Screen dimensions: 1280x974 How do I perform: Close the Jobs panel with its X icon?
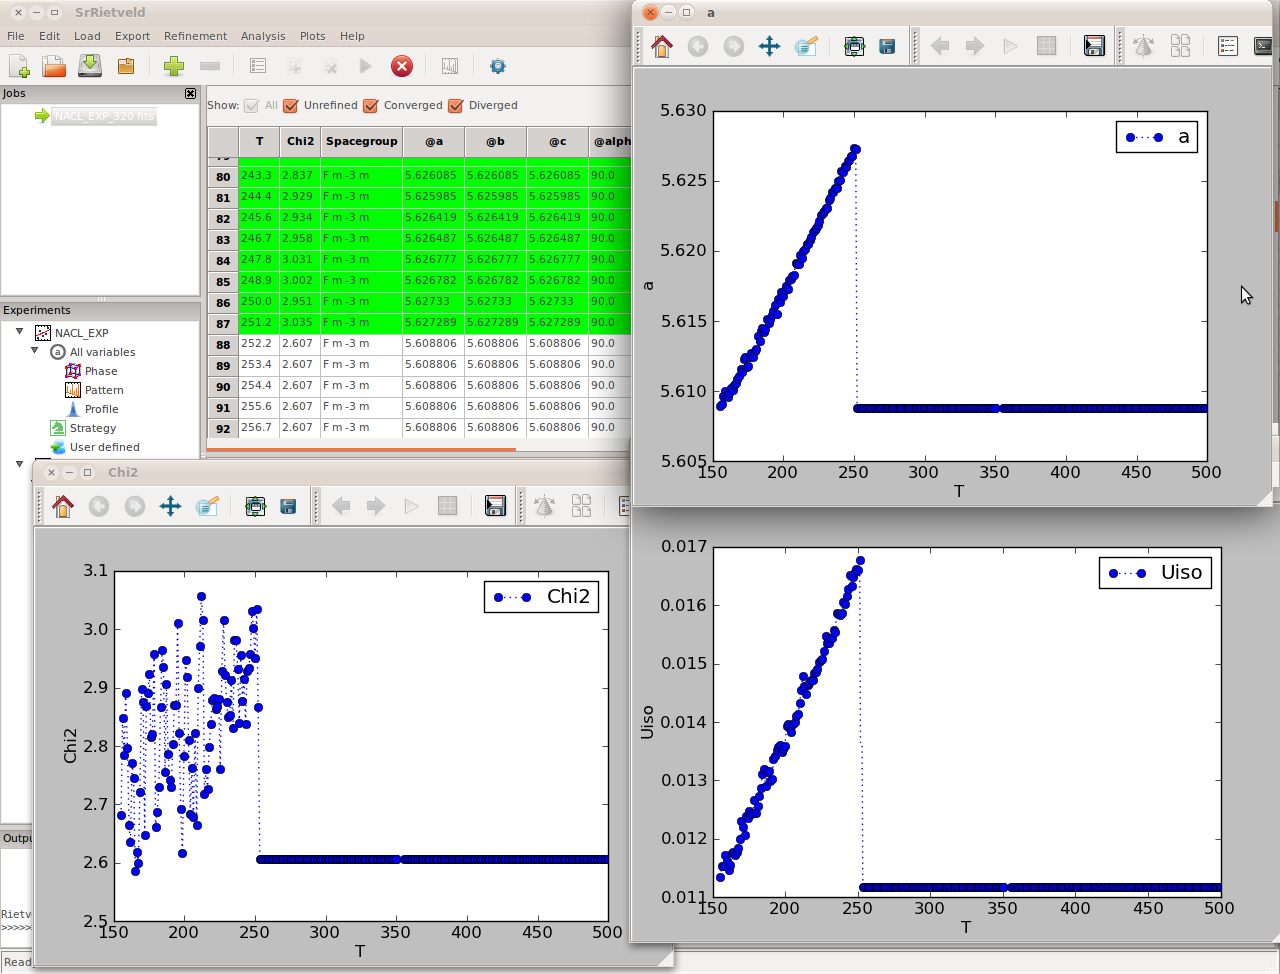click(191, 93)
